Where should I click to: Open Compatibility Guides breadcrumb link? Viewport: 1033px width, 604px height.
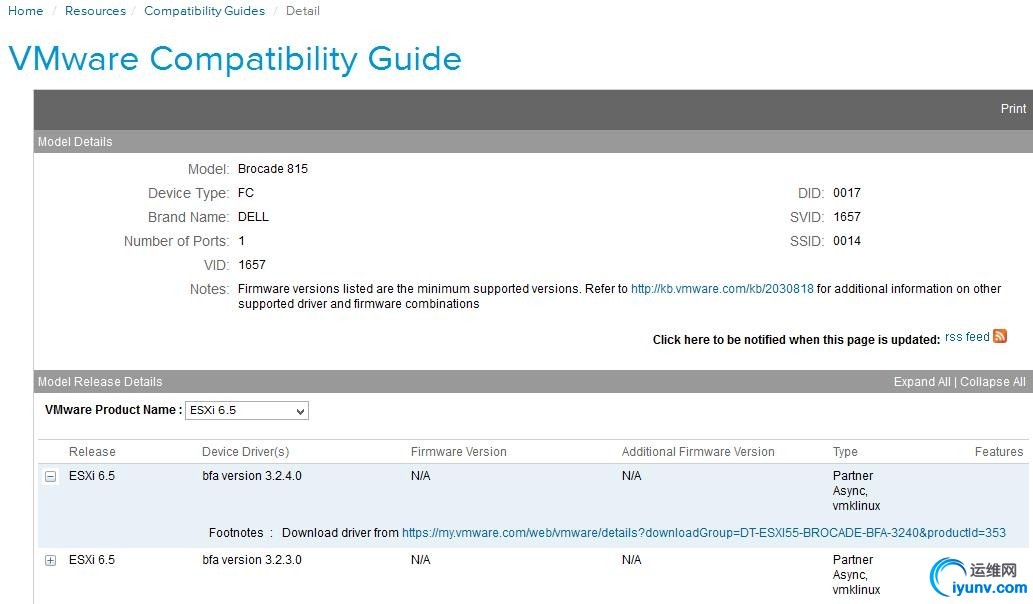point(204,11)
